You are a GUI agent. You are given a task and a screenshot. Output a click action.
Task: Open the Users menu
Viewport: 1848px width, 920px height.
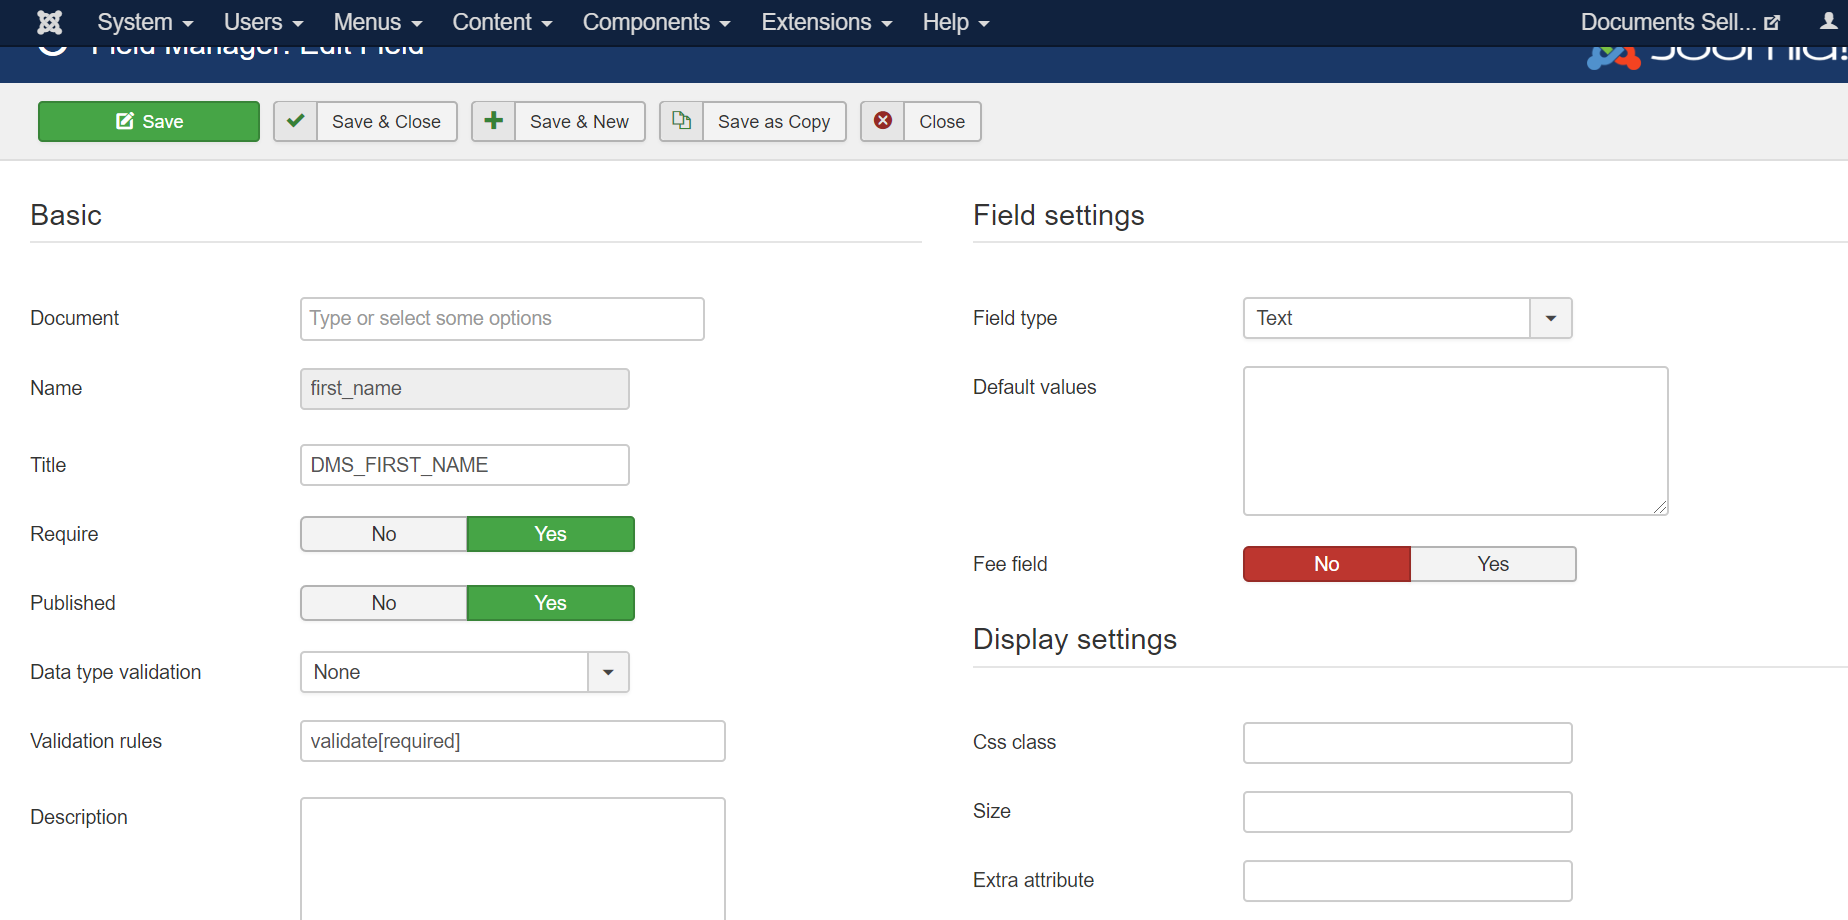(x=263, y=22)
